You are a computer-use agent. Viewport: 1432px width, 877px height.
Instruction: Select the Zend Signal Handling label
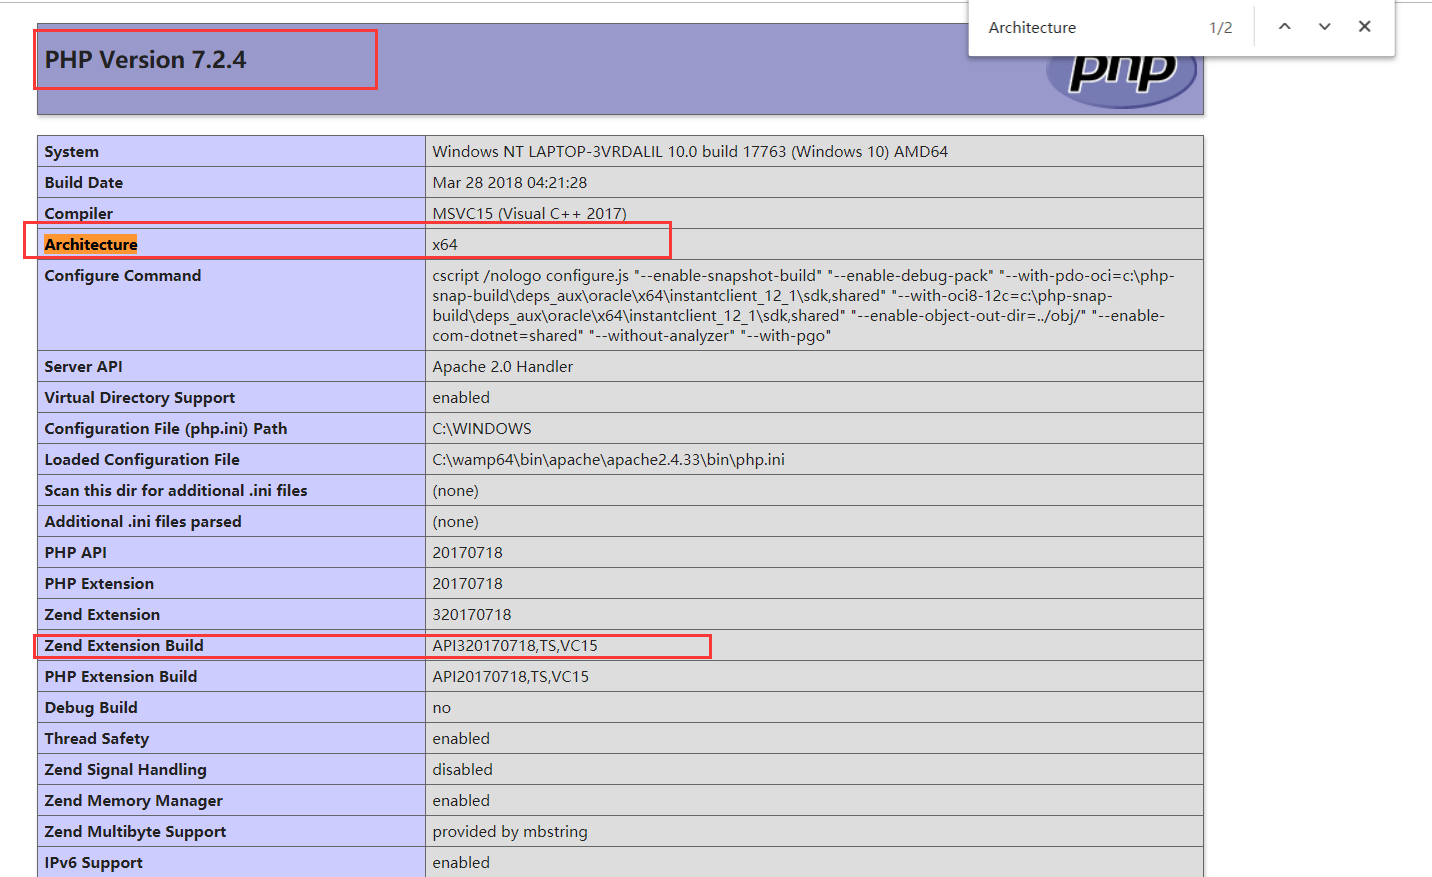coord(126,770)
